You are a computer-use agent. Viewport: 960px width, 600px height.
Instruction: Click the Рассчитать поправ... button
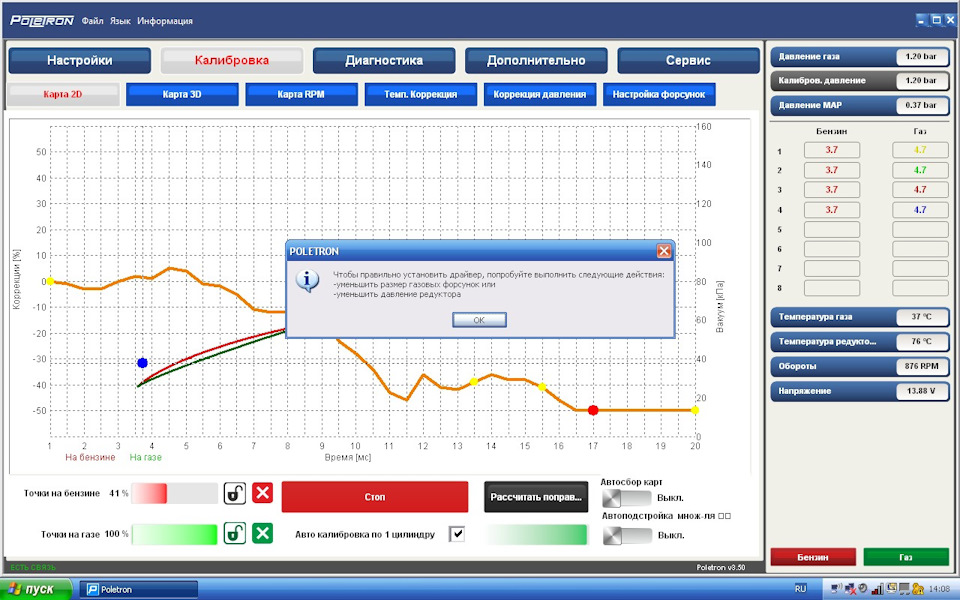[x=536, y=497]
